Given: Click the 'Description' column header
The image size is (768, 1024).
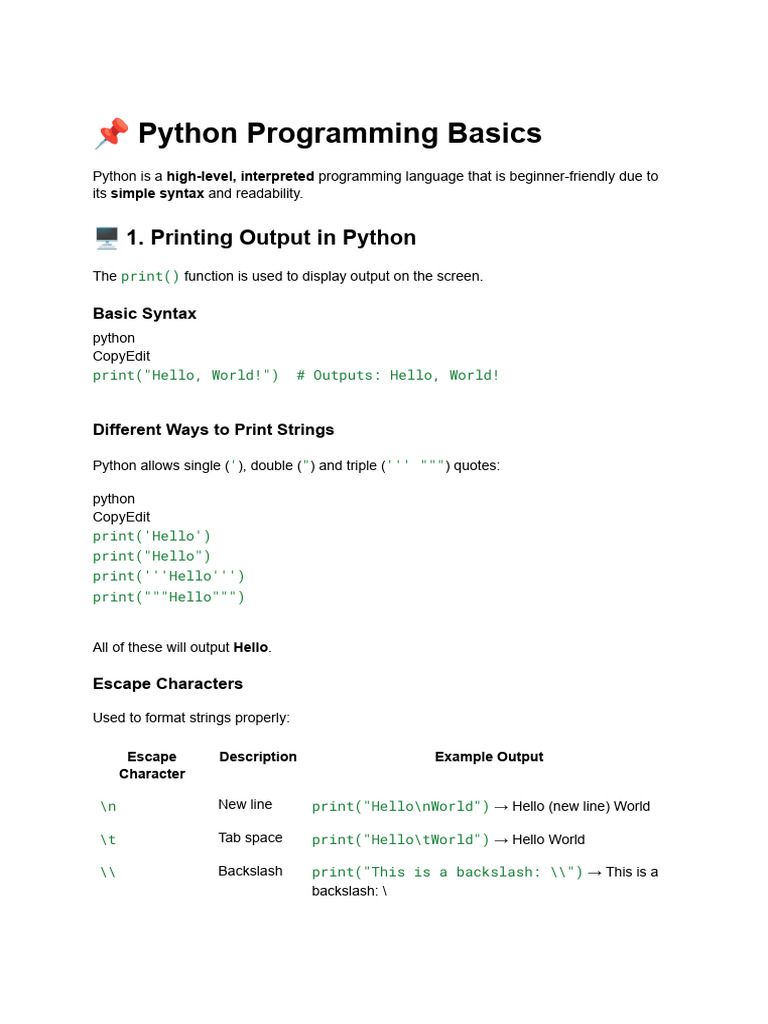Looking at the screenshot, I should (258, 757).
